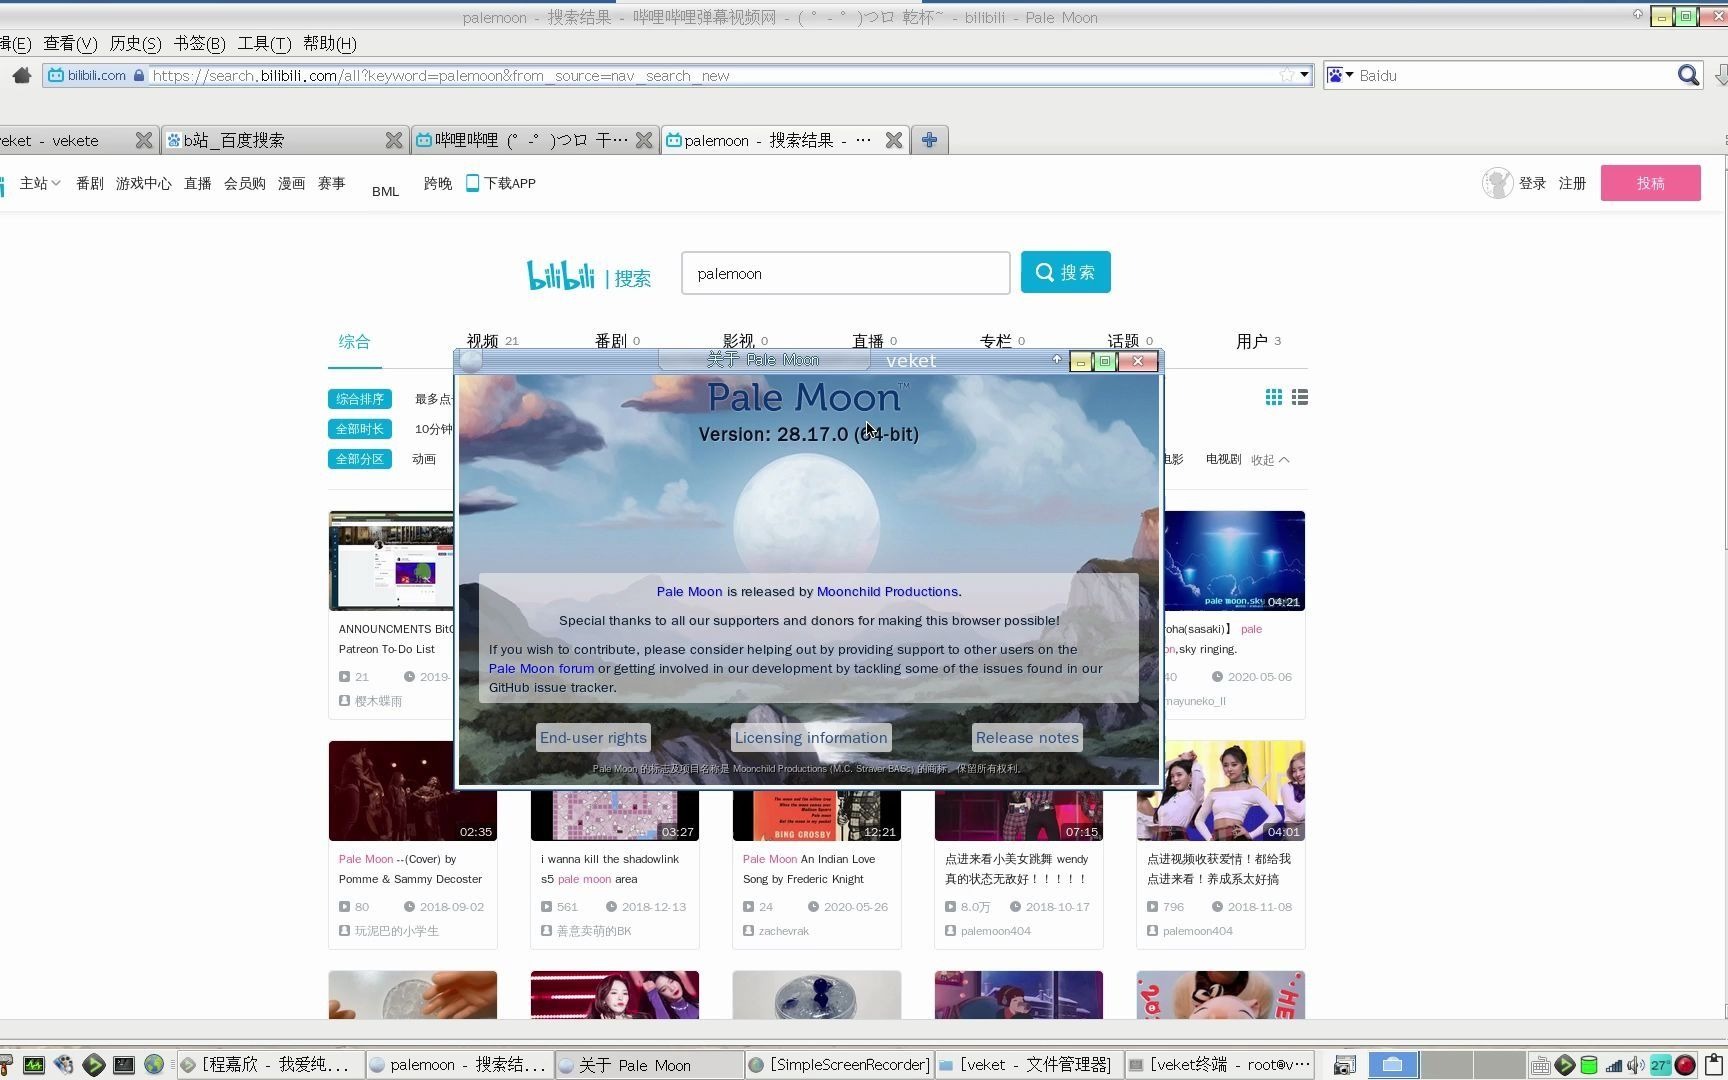Open 直播 in bilibili top navigation

[197, 183]
